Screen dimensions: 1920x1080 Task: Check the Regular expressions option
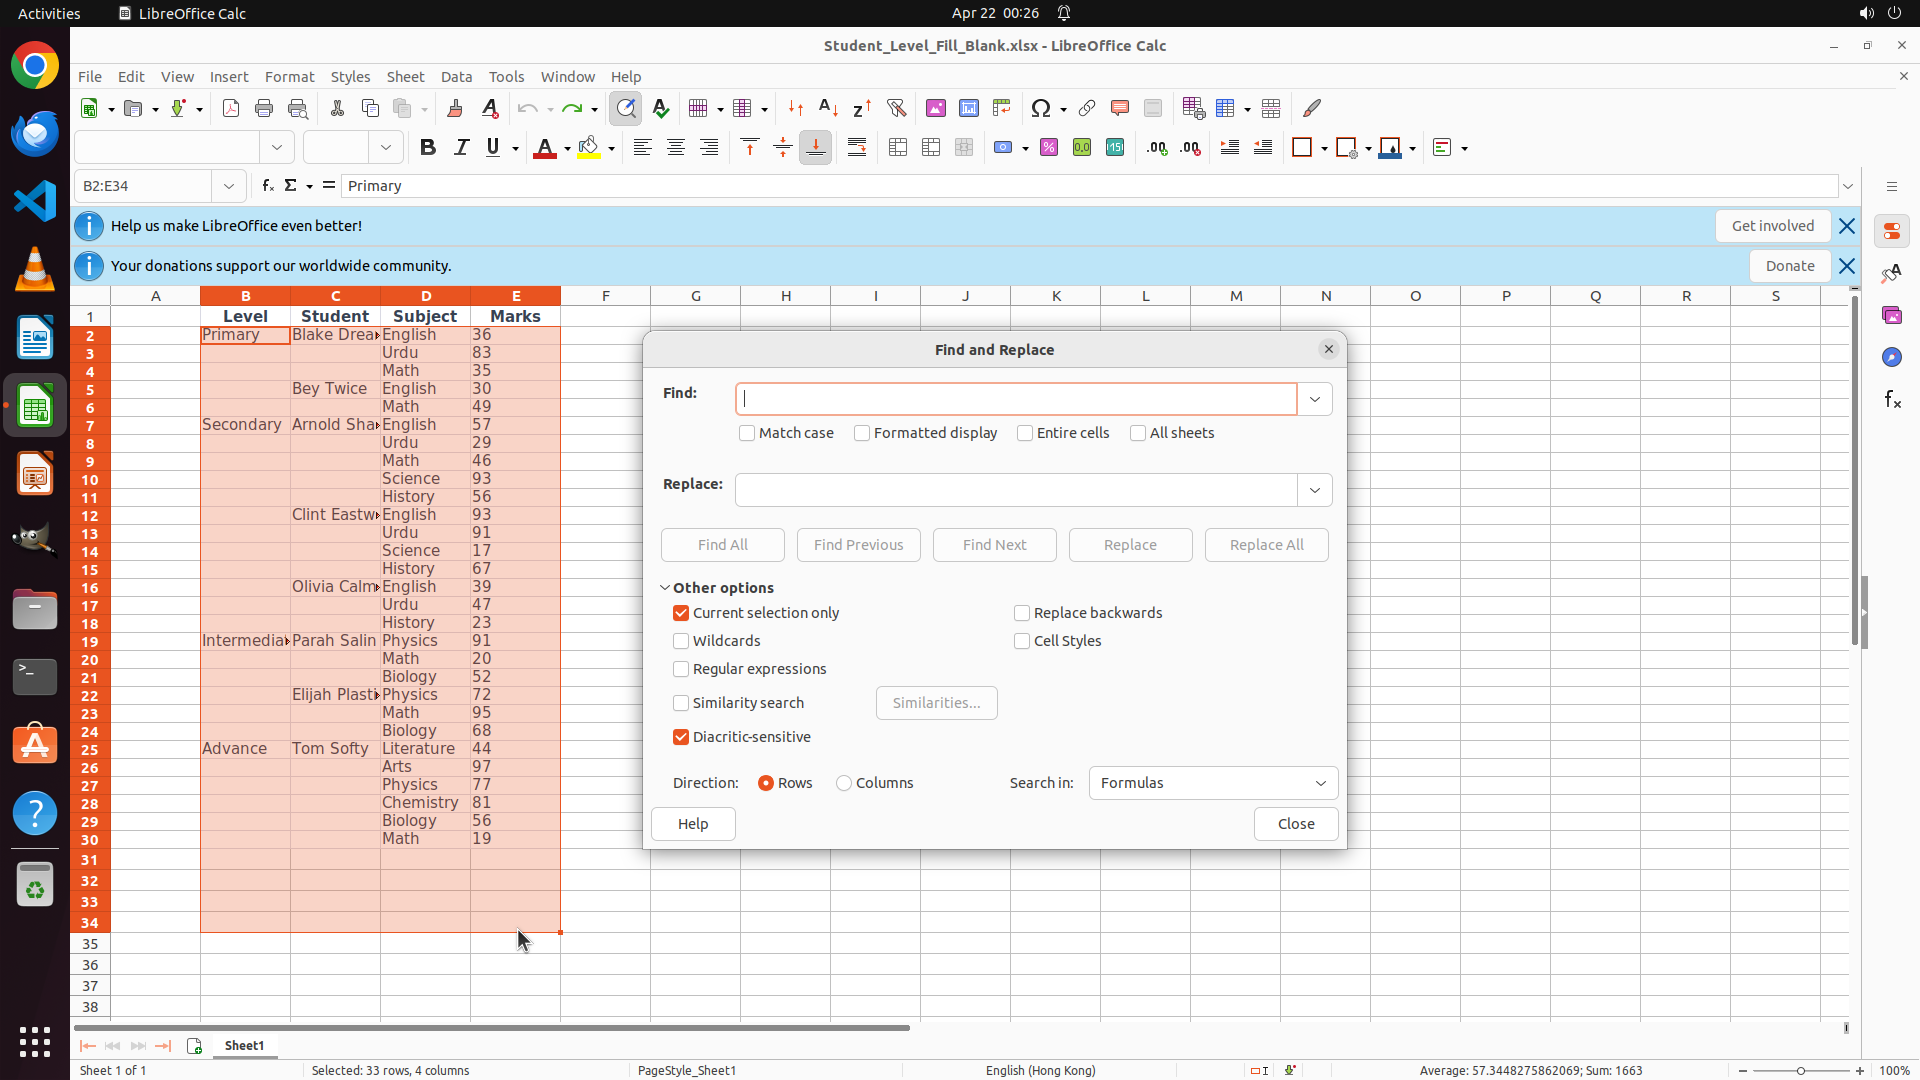(x=681, y=669)
